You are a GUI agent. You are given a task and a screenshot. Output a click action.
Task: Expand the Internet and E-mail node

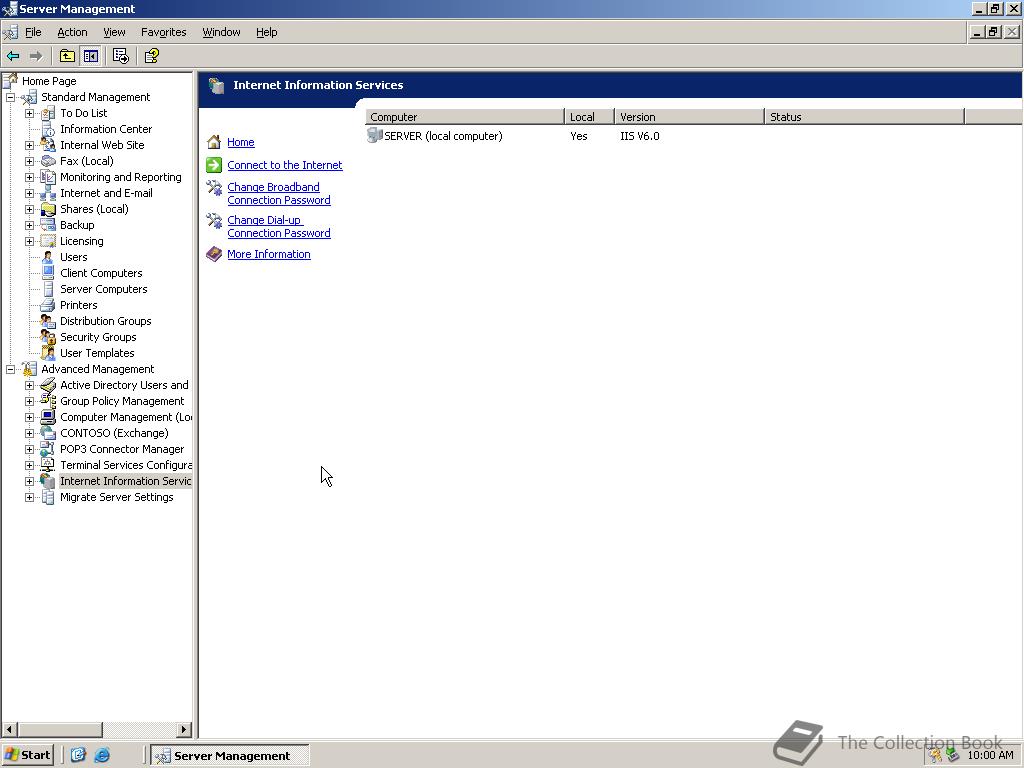tap(29, 193)
